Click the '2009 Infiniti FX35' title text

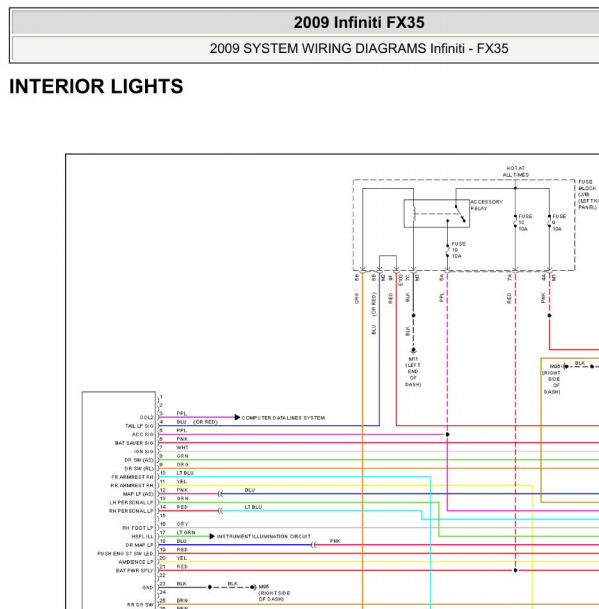pos(359,23)
